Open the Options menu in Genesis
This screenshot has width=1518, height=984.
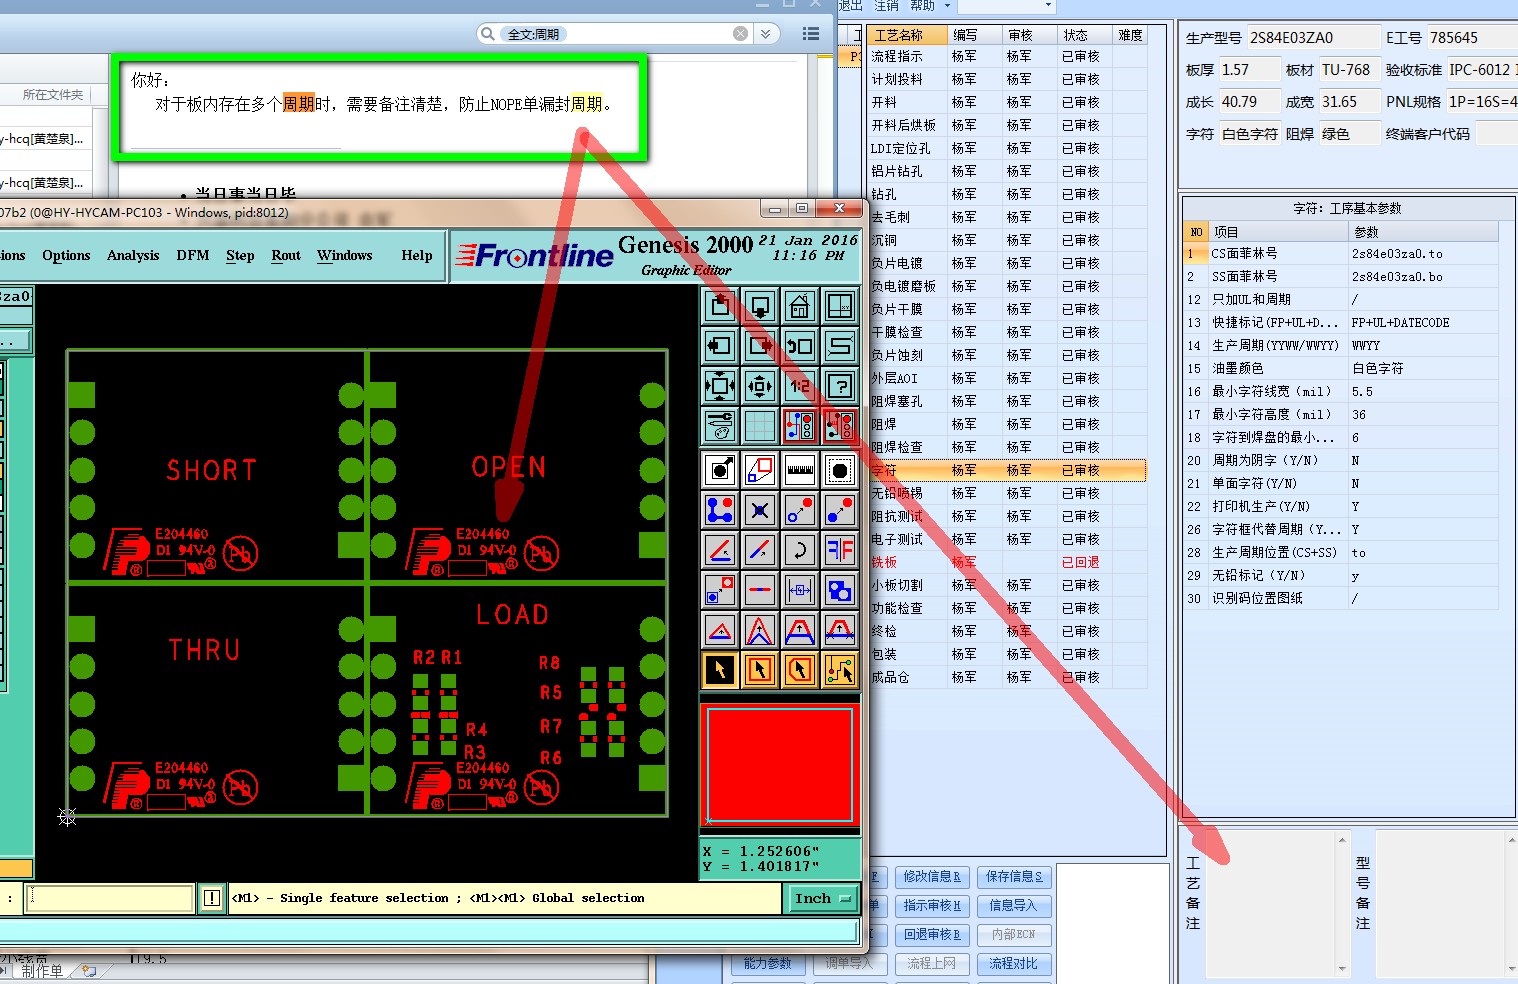point(66,256)
